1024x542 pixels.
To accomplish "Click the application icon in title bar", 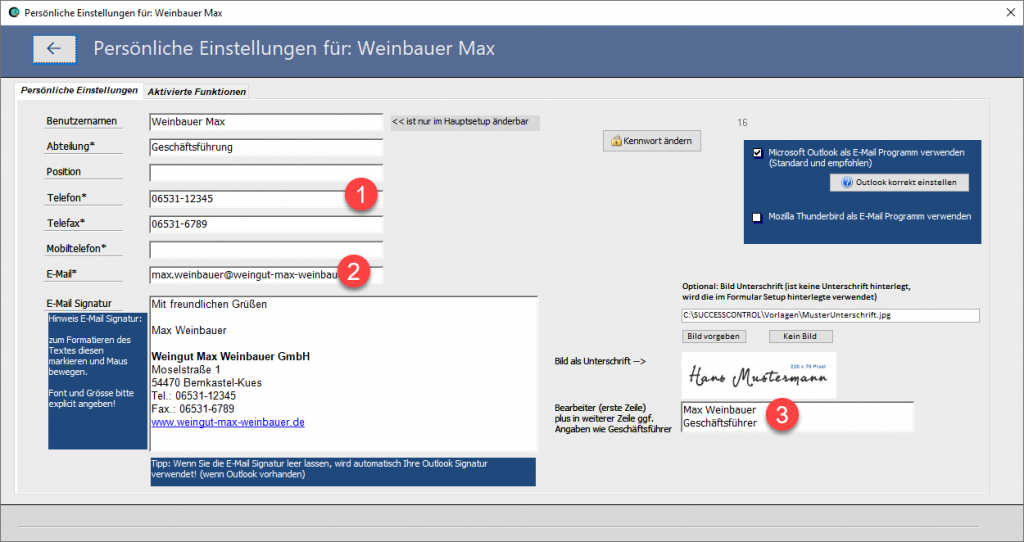I will tap(14, 12).
